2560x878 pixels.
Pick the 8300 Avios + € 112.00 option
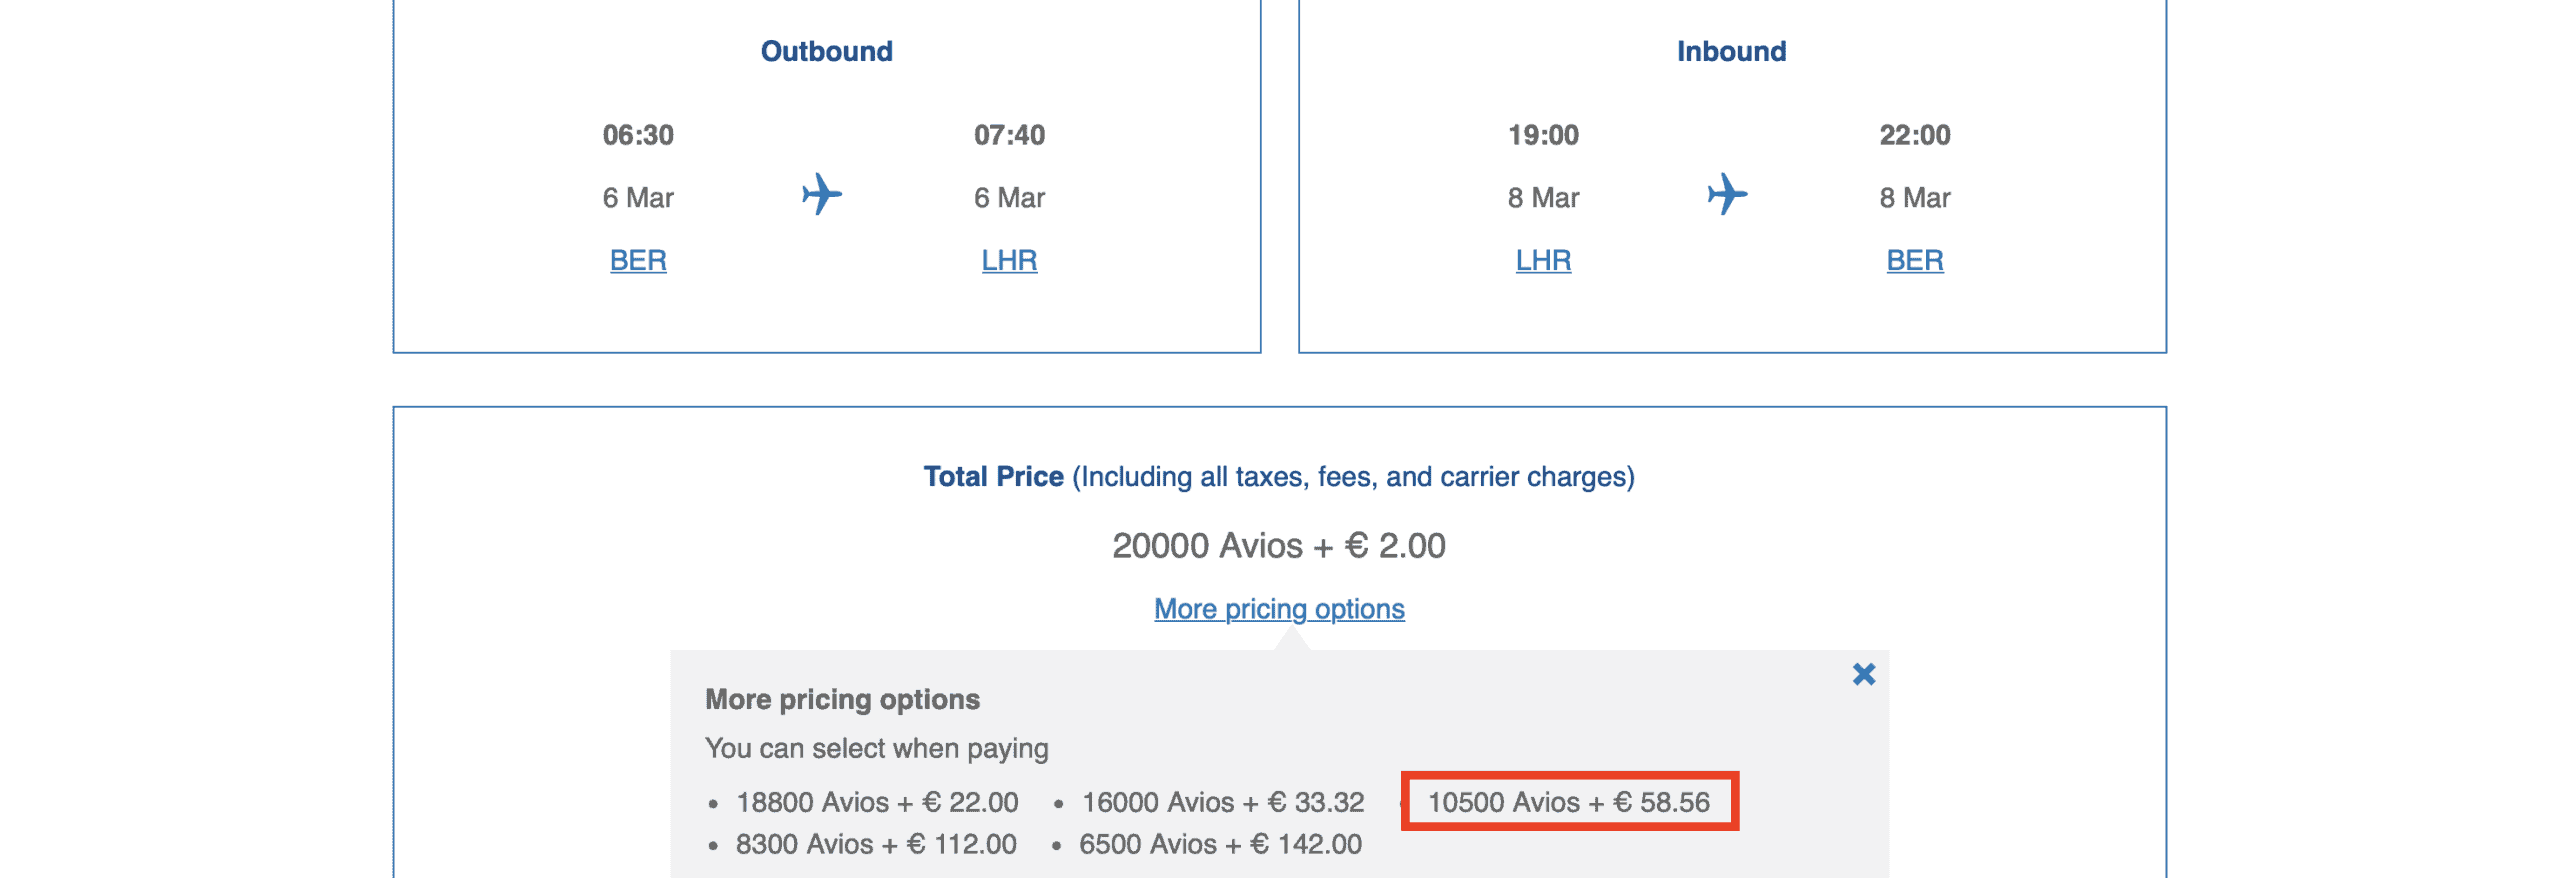pos(876,844)
